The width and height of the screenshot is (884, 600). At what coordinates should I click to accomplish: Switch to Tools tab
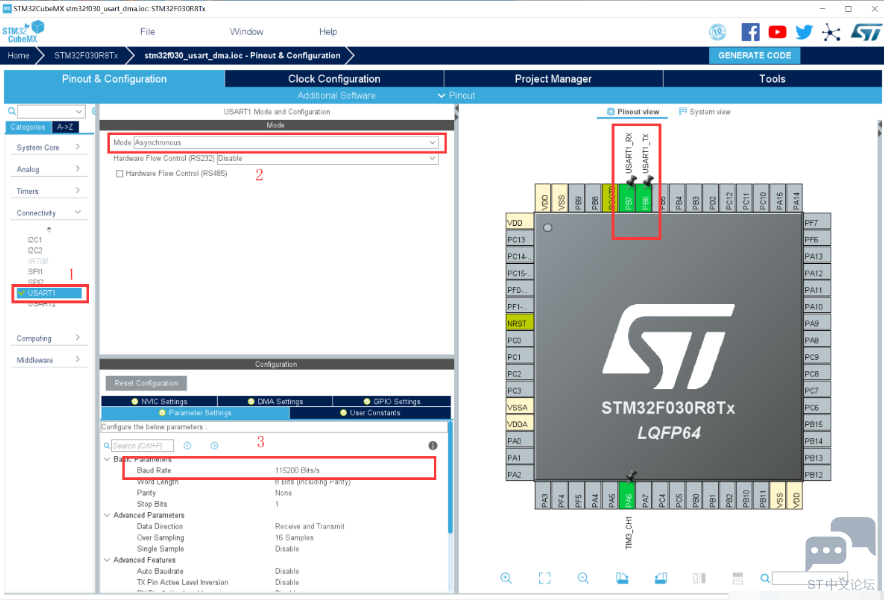coord(772,79)
